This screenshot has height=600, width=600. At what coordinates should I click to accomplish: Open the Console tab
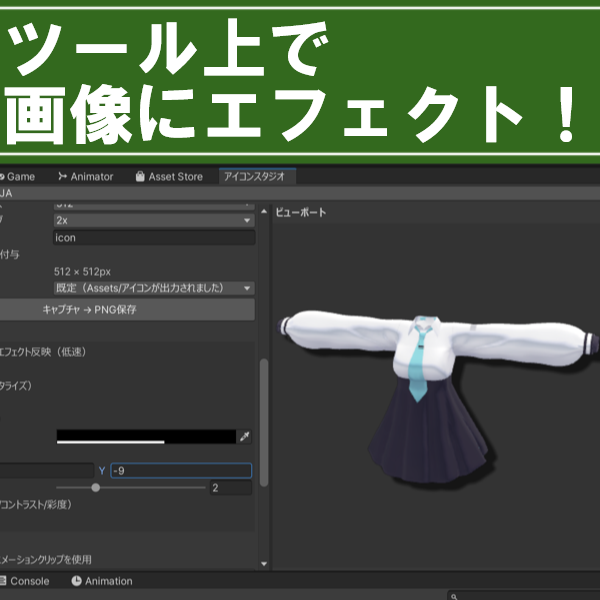coord(25,581)
